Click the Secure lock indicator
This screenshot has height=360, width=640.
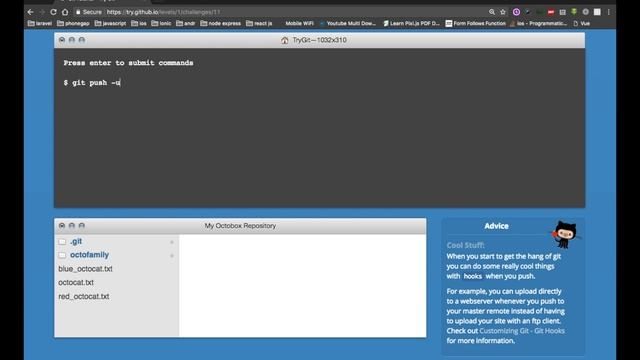pyautogui.click(x=89, y=12)
